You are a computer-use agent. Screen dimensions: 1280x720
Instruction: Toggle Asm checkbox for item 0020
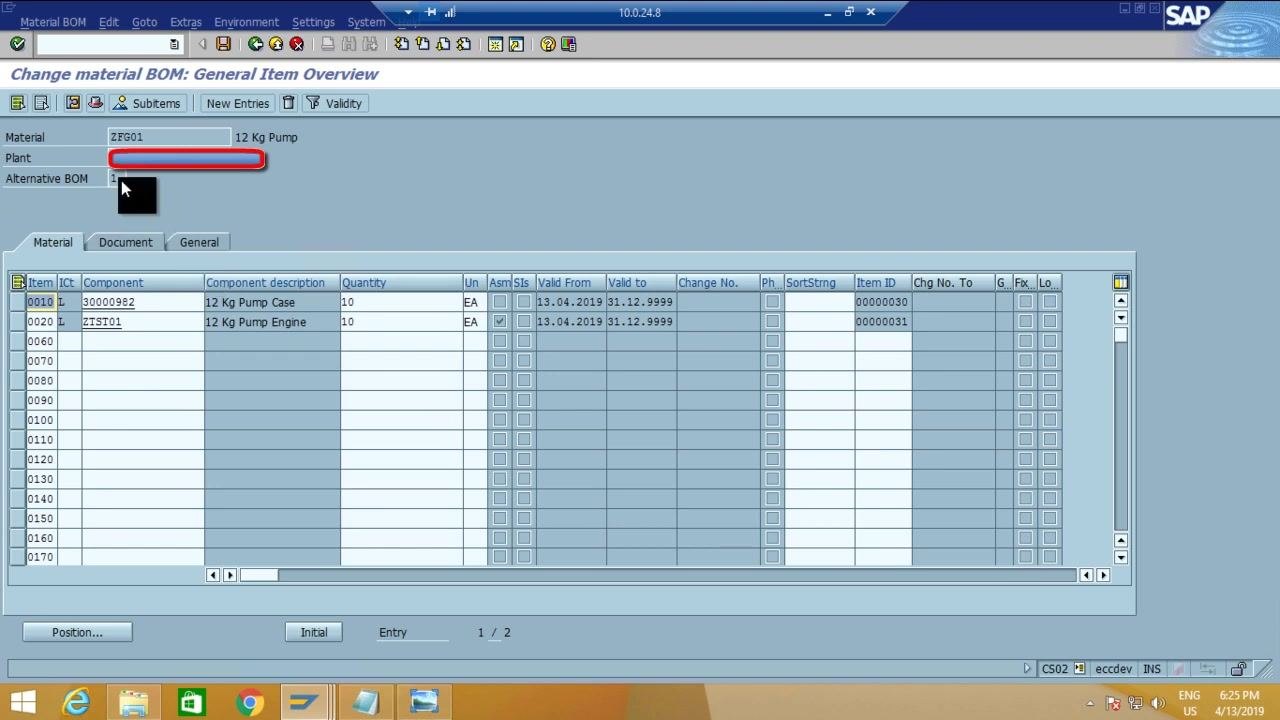pos(500,322)
